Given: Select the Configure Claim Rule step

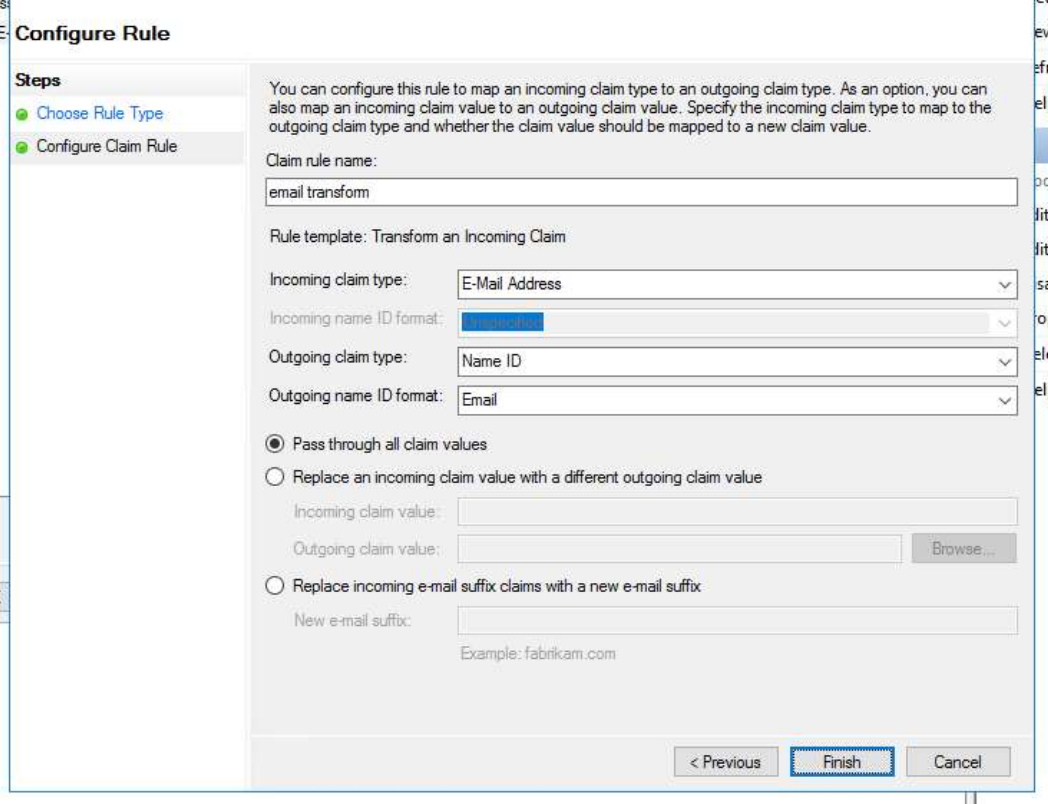Looking at the screenshot, I should tap(106, 147).
